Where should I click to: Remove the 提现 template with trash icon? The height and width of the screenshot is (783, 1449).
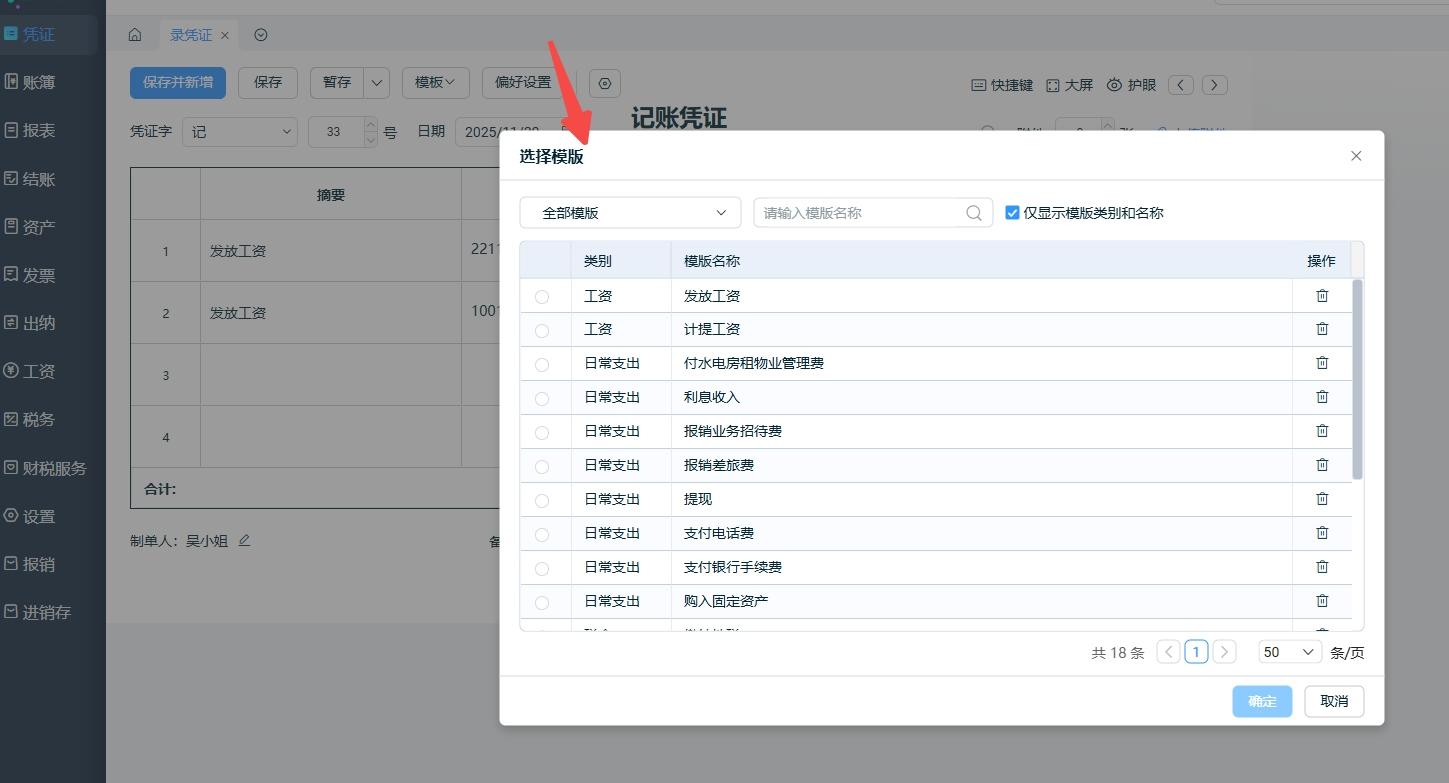tap(1322, 499)
